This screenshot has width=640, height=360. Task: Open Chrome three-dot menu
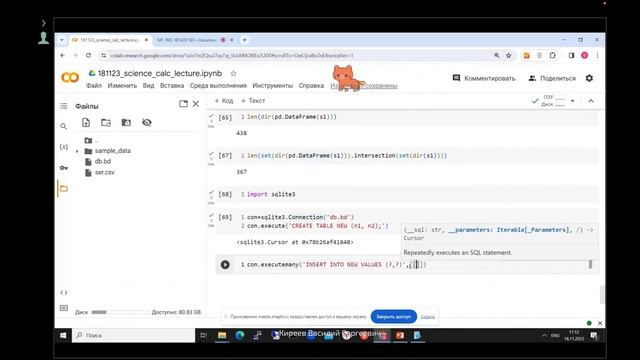point(598,56)
